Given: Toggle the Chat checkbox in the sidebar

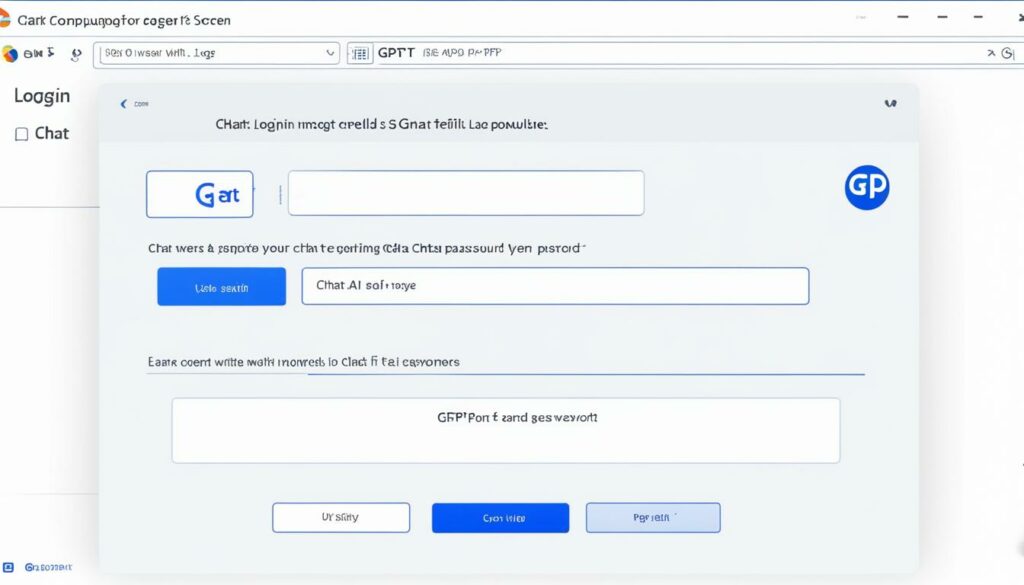Looking at the screenshot, I should [21, 133].
